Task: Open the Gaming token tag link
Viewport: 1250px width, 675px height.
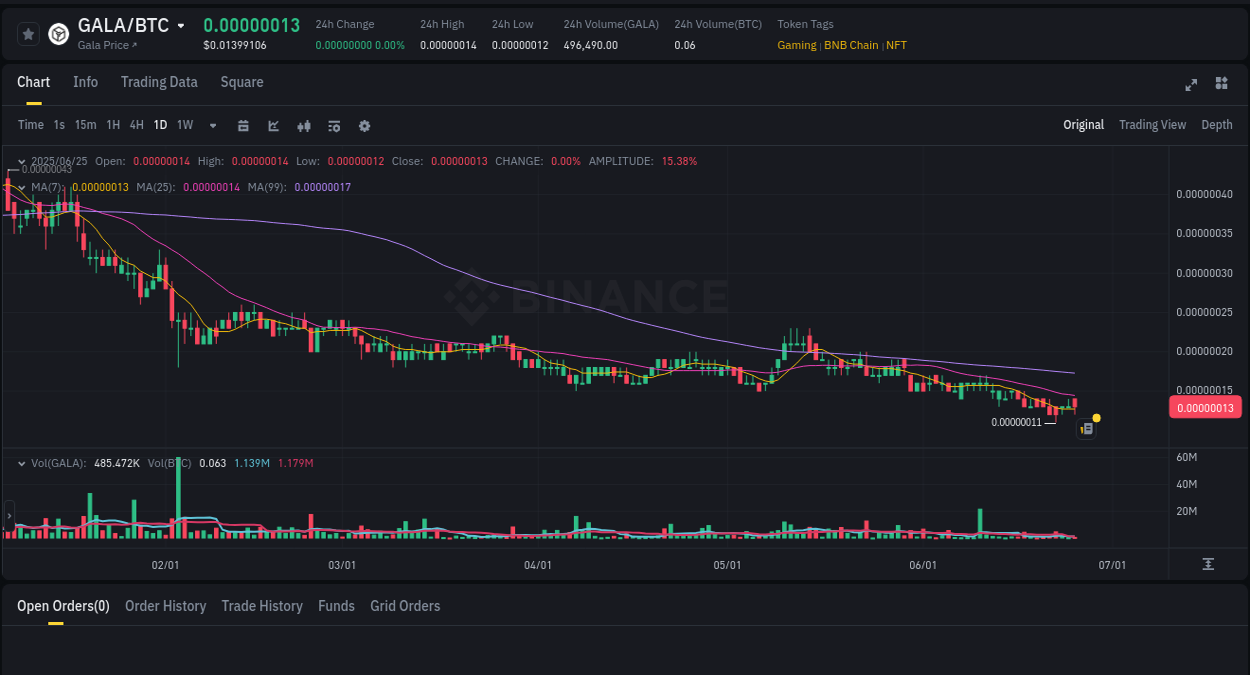Action: click(794, 45)
